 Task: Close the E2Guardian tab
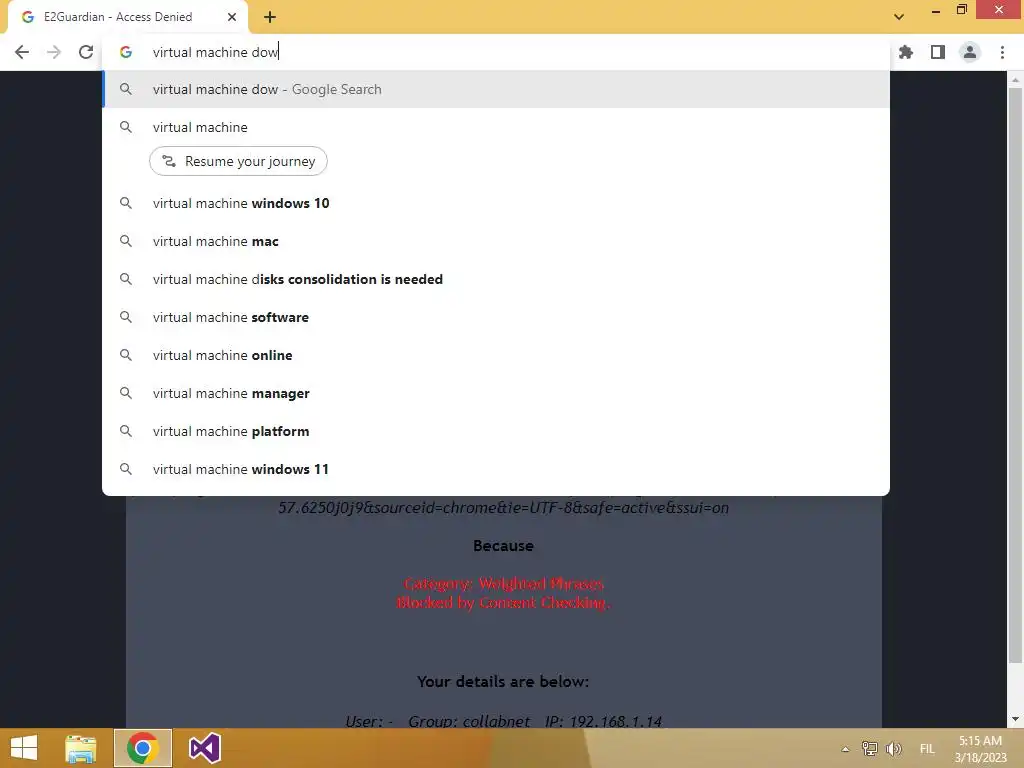[232, 17]
